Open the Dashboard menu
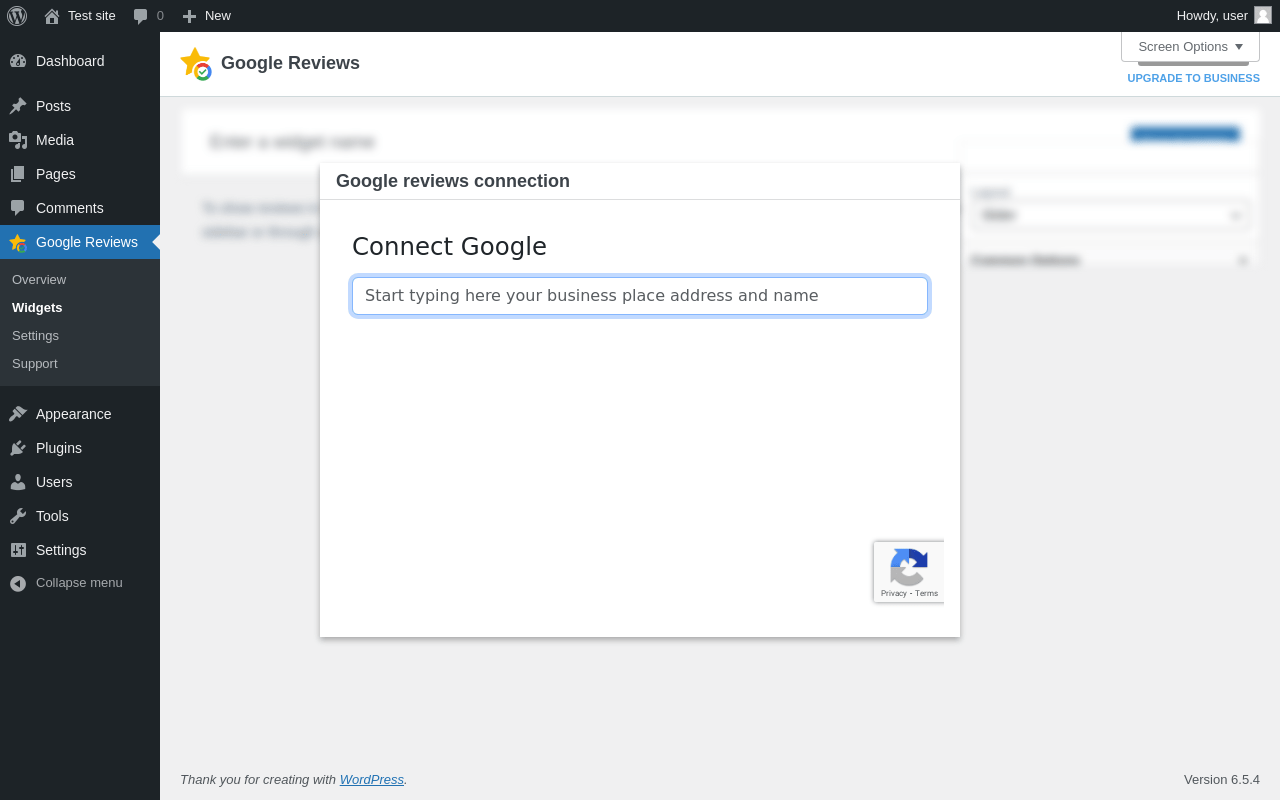 click(x=80, y=61)
